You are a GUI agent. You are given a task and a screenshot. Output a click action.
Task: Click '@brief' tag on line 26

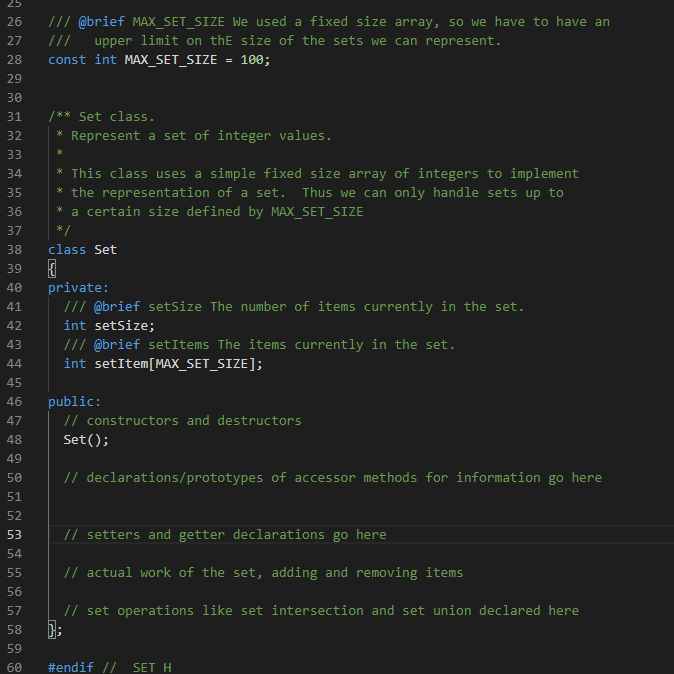click(x=102, y=21)
